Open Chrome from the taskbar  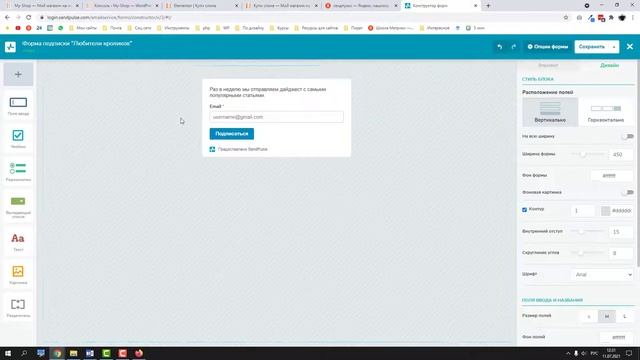(x=57, y=353)
